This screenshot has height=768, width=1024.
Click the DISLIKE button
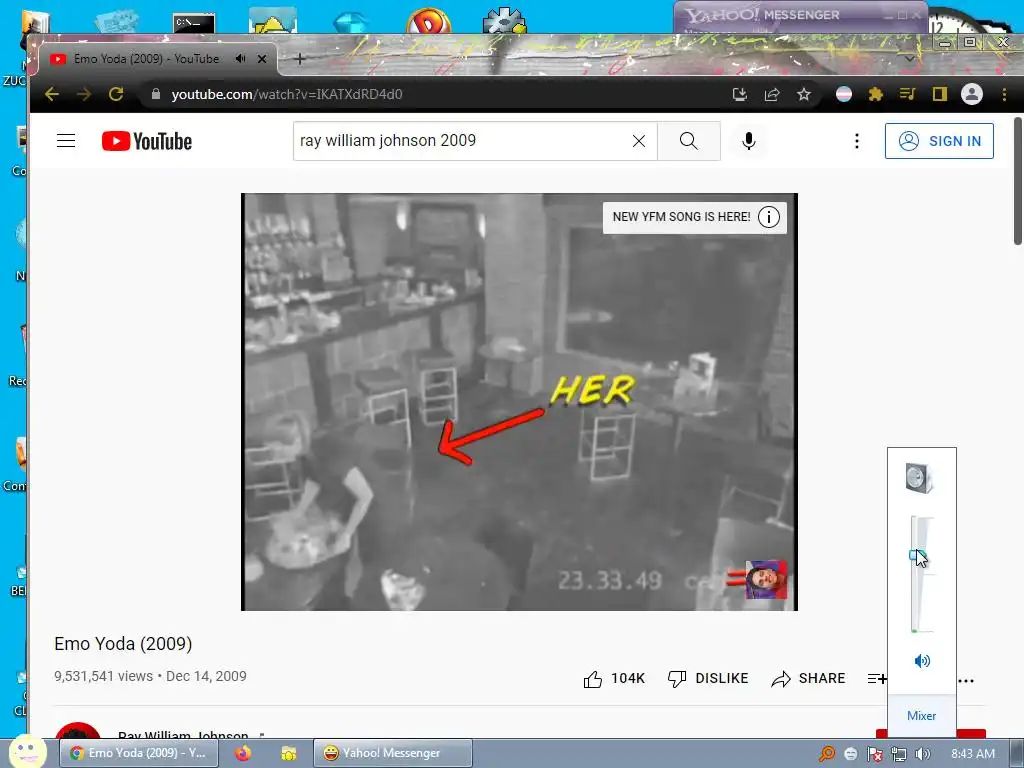point(708,679)
